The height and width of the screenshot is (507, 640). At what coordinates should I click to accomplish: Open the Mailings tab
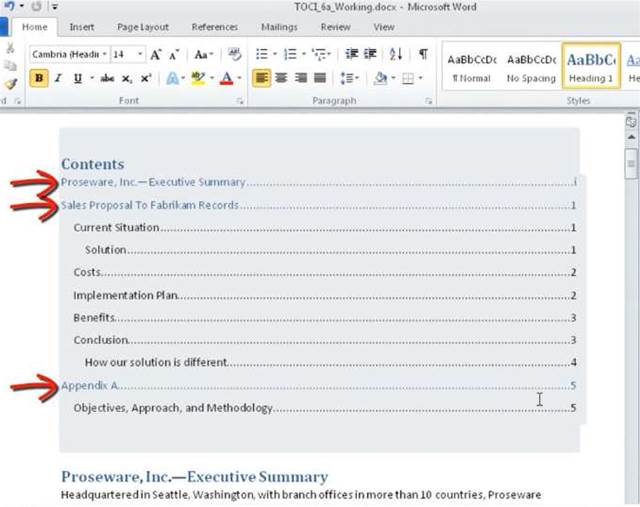279,27
